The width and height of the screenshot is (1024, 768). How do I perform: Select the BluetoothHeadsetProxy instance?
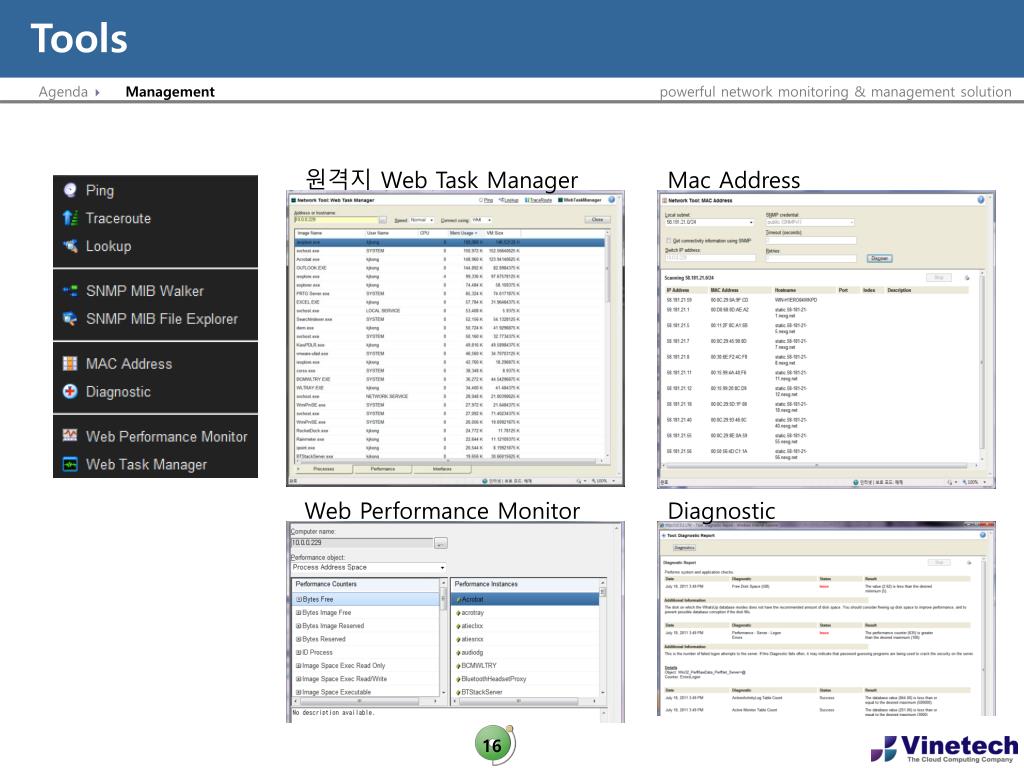[x=525, y=679]
